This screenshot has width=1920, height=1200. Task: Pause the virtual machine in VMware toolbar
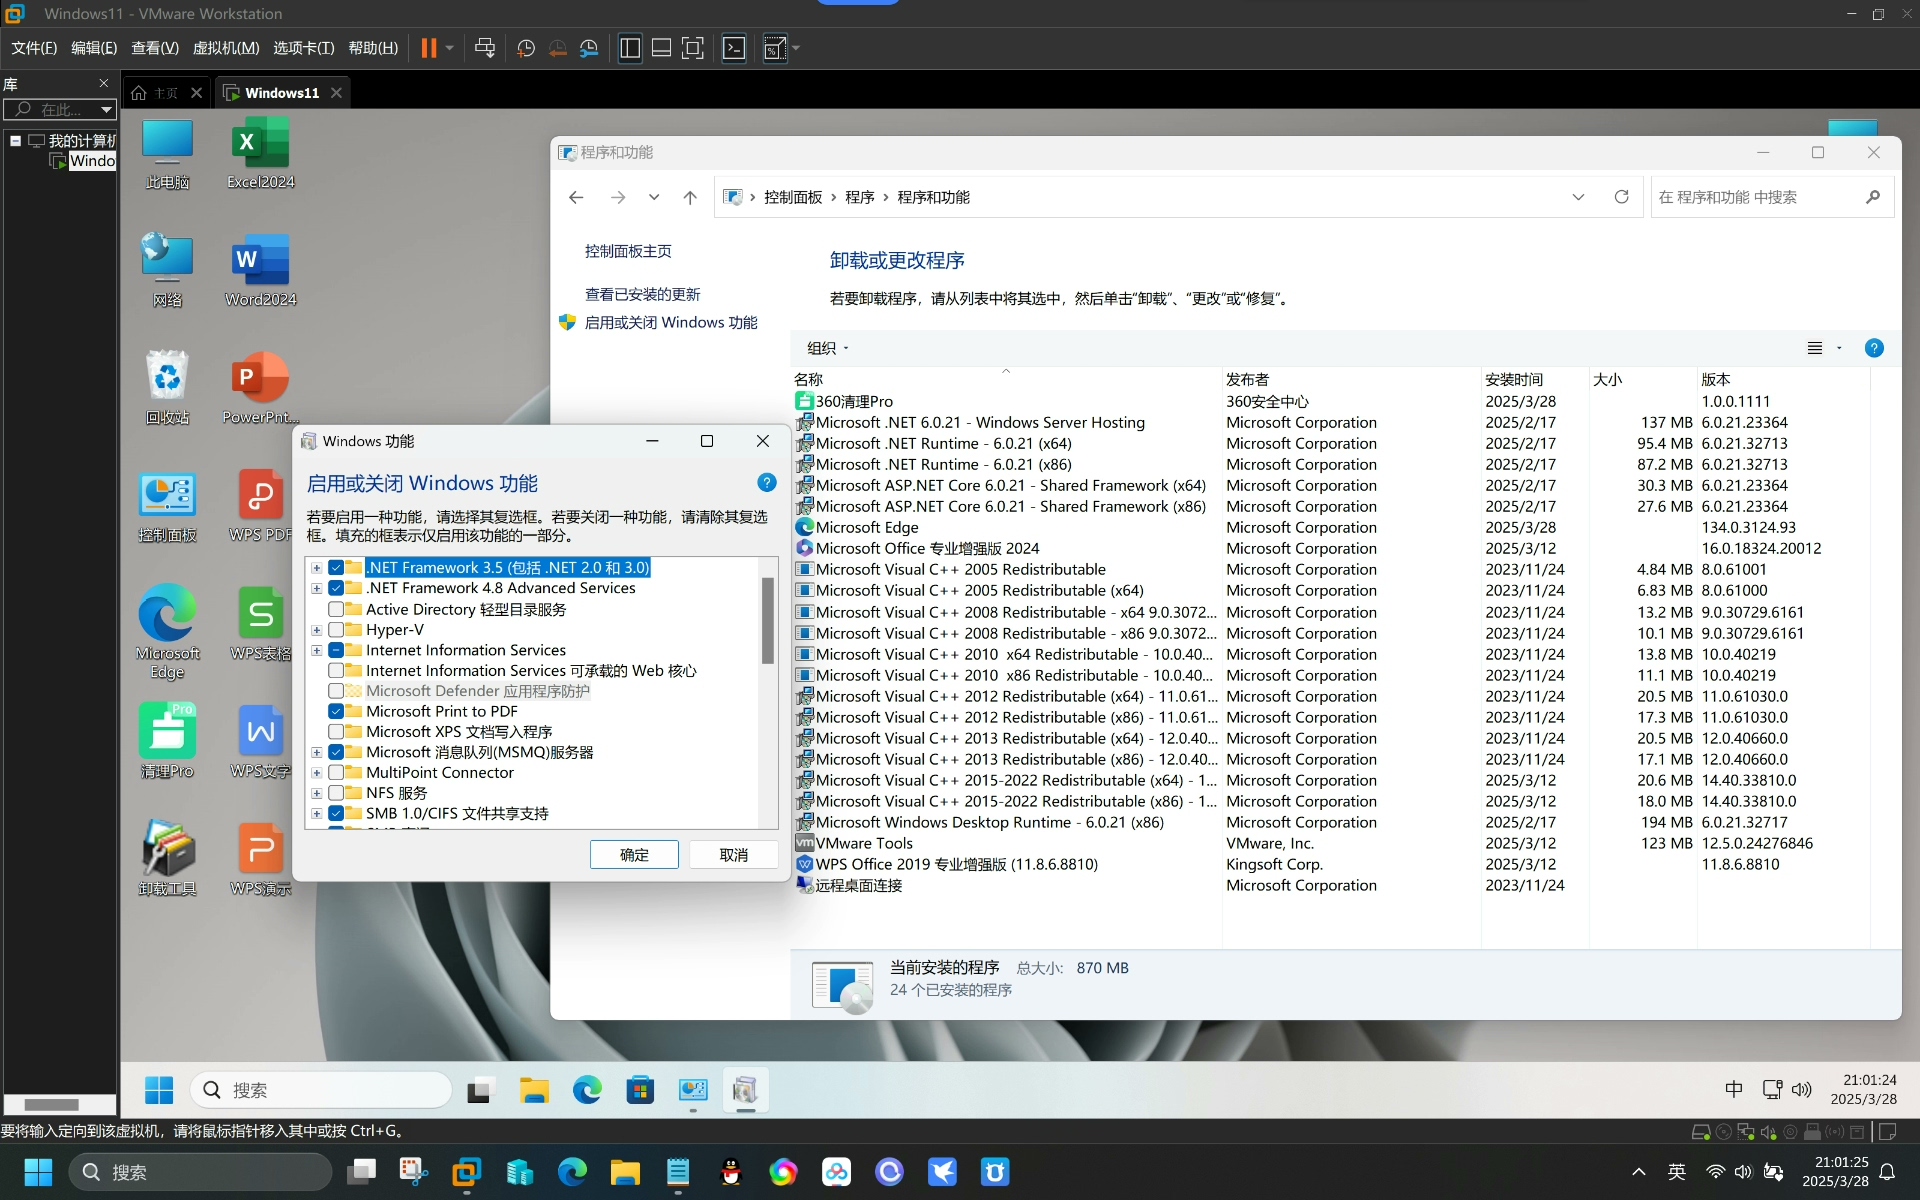(x=428, y=48)
